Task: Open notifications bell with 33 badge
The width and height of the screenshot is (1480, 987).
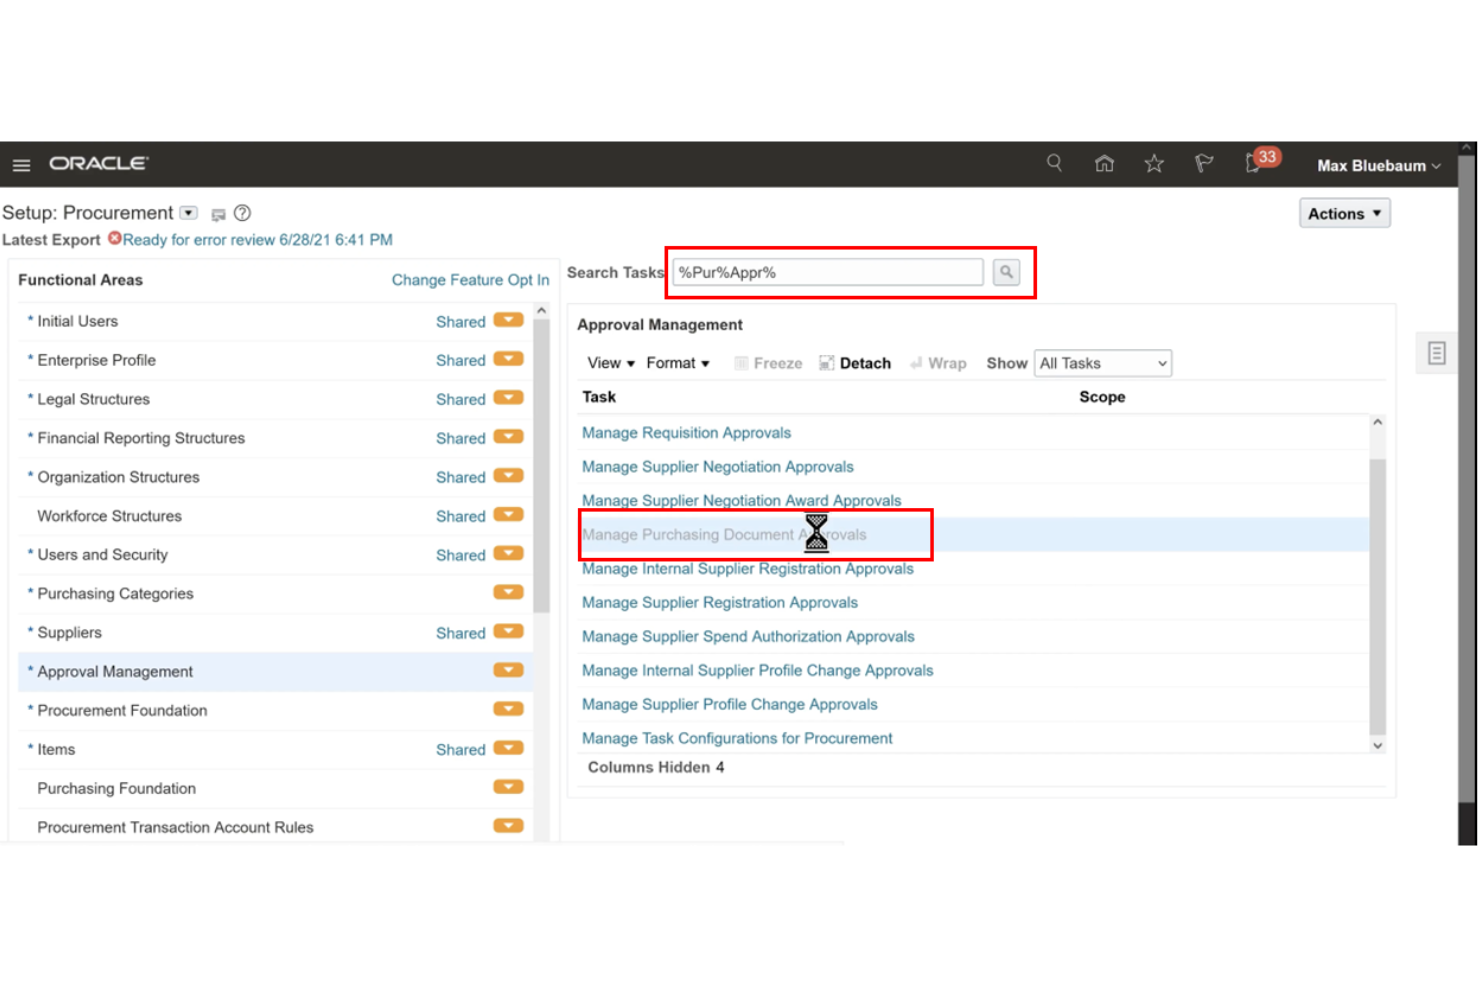Action: [1261, 161]
